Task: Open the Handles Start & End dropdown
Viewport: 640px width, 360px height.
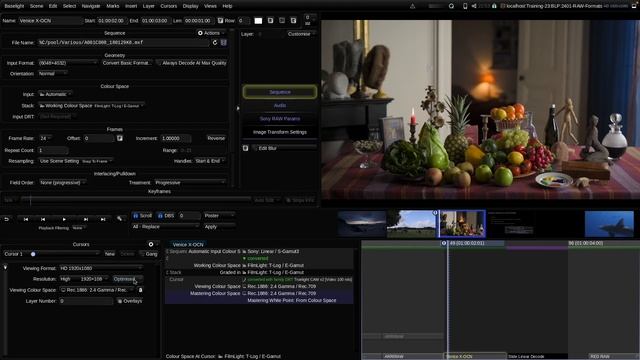Action: point(210,161)
